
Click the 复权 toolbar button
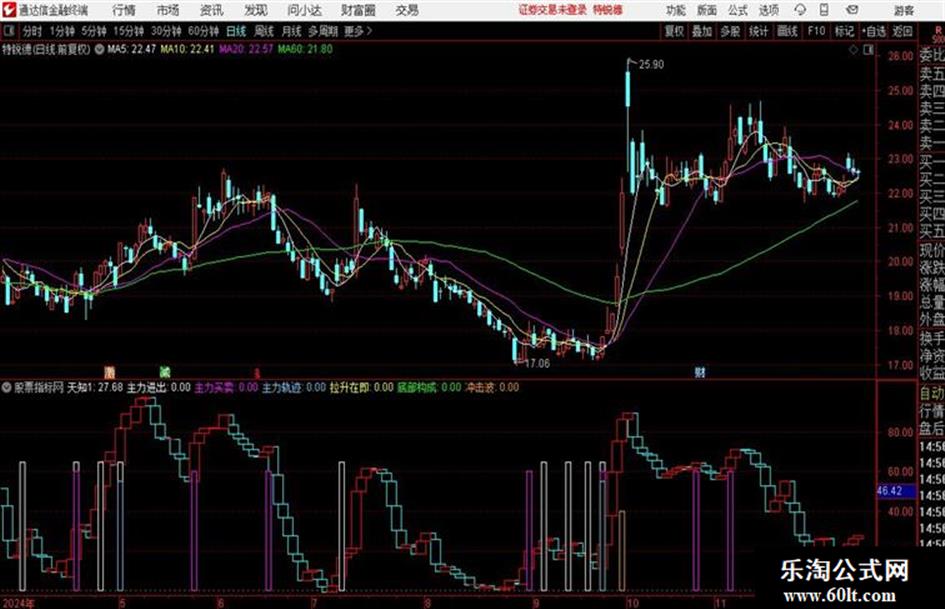[x=674, y=31]
